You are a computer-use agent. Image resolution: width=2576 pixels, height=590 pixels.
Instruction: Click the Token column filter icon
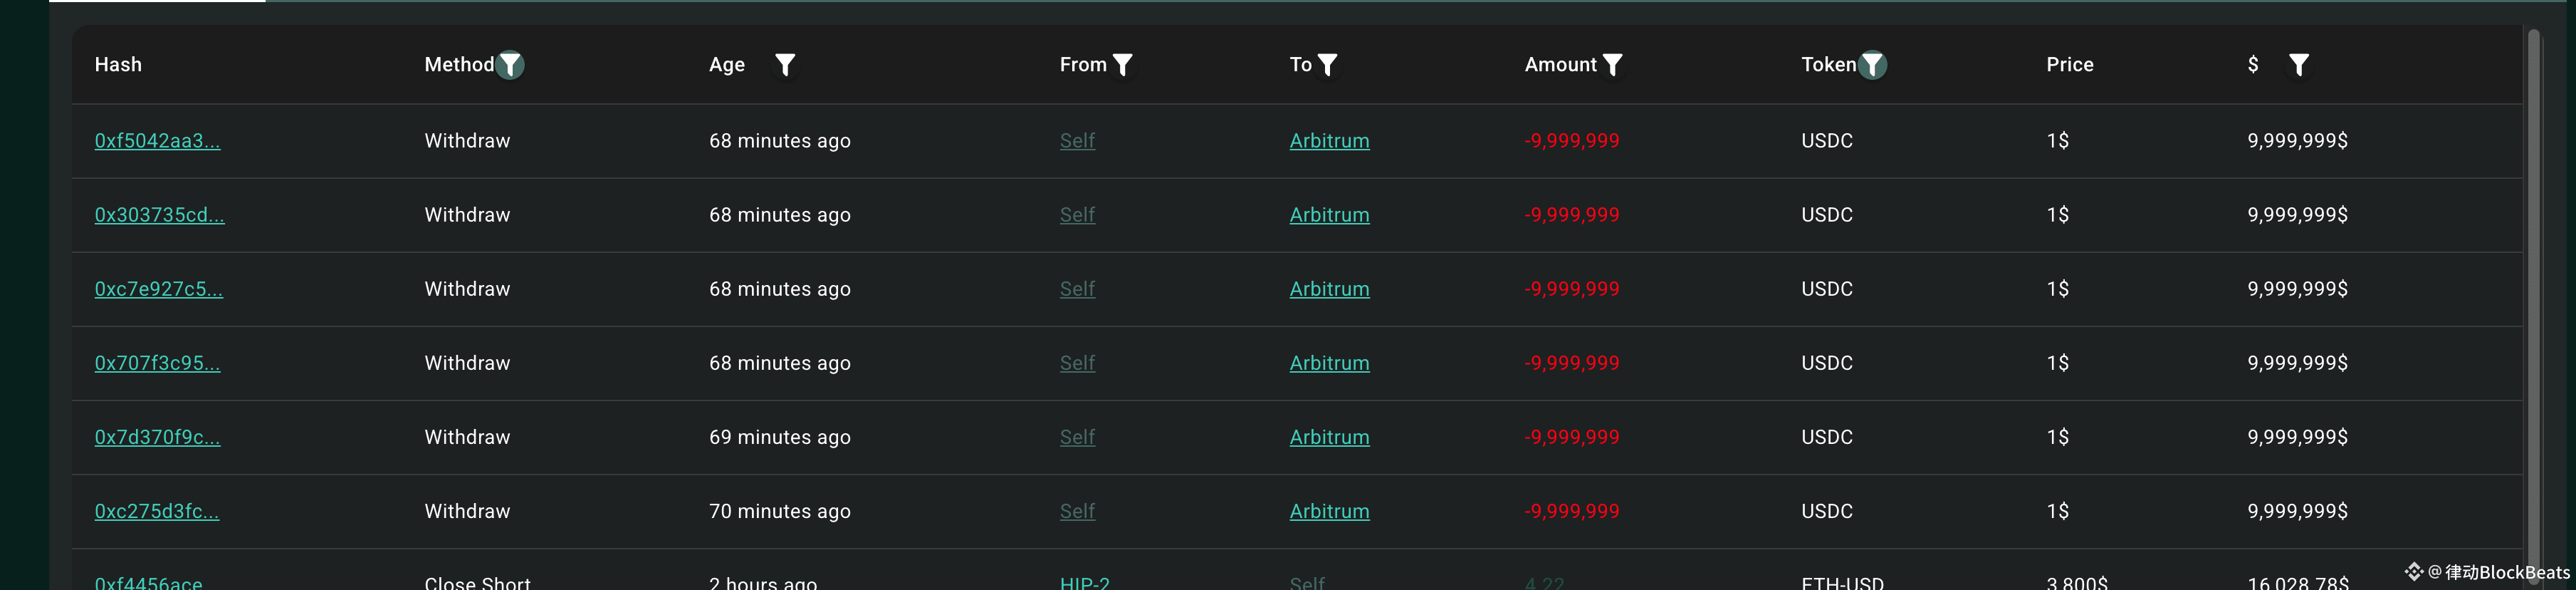point(1872,65)
